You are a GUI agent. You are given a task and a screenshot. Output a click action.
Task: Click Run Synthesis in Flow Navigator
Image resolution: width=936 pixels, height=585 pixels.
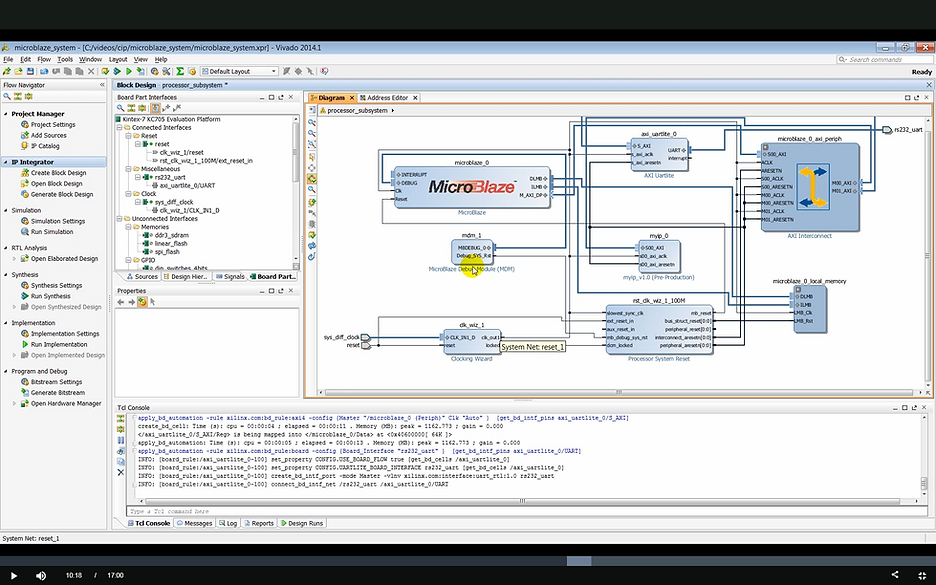[50, 296]
